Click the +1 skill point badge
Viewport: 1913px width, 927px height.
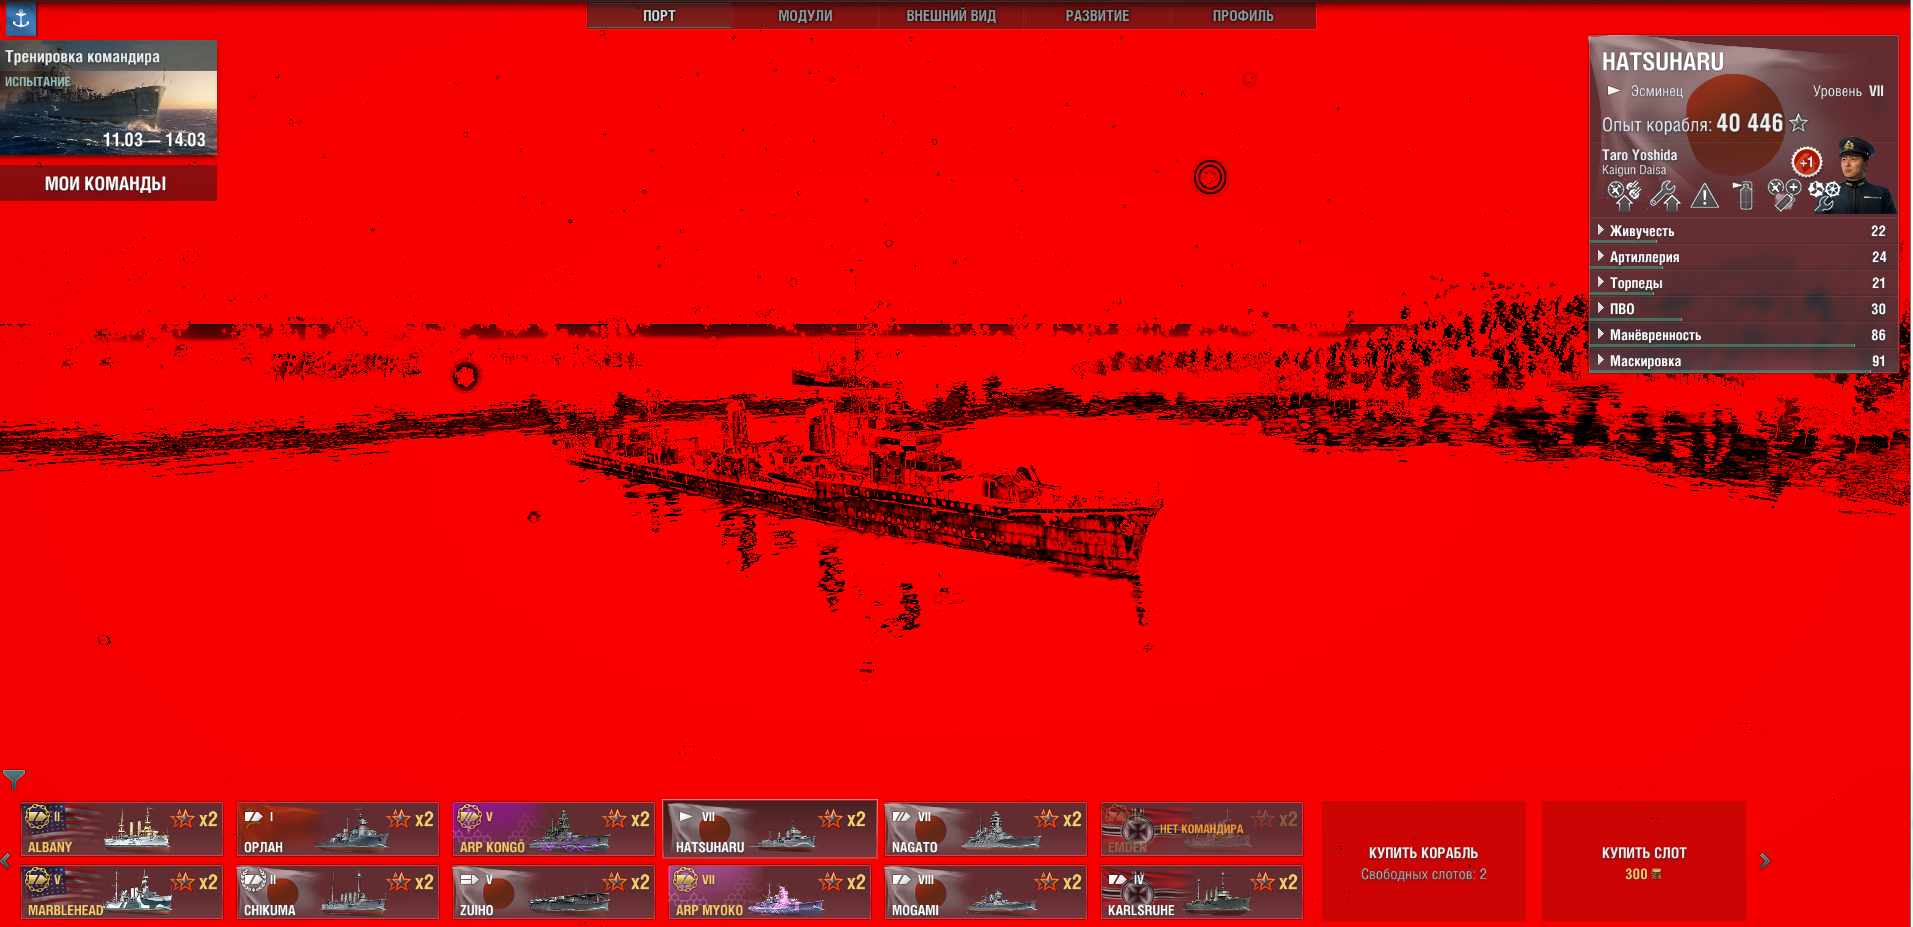pos(1806,162)
